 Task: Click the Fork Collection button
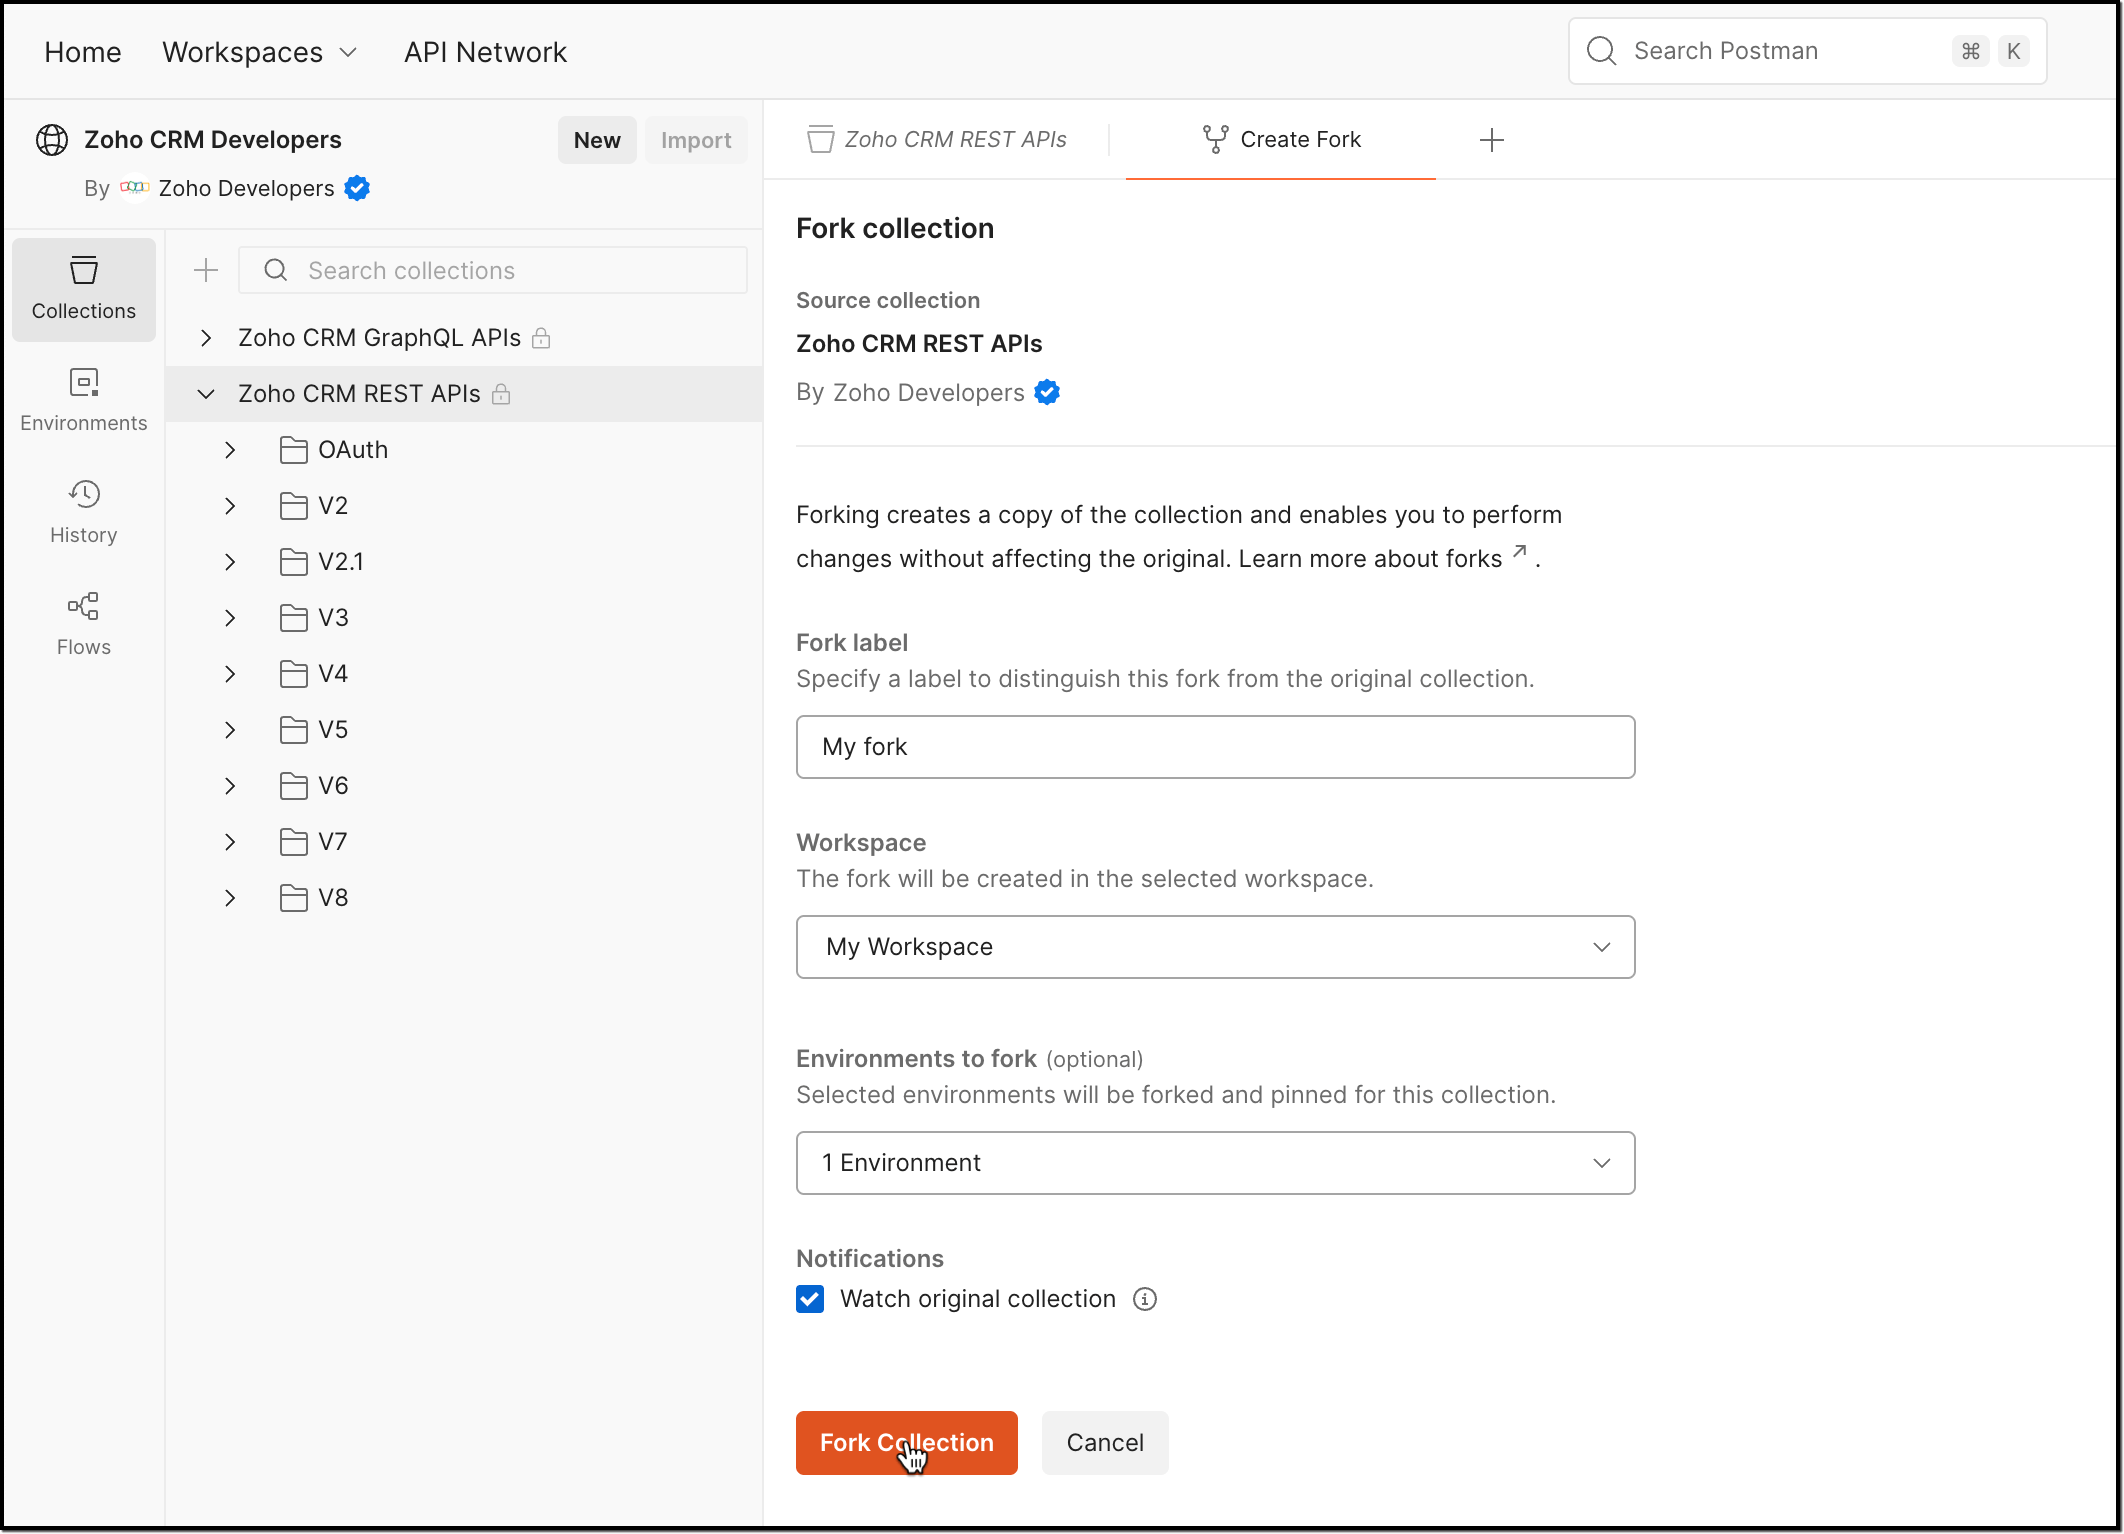[906, 1442]
